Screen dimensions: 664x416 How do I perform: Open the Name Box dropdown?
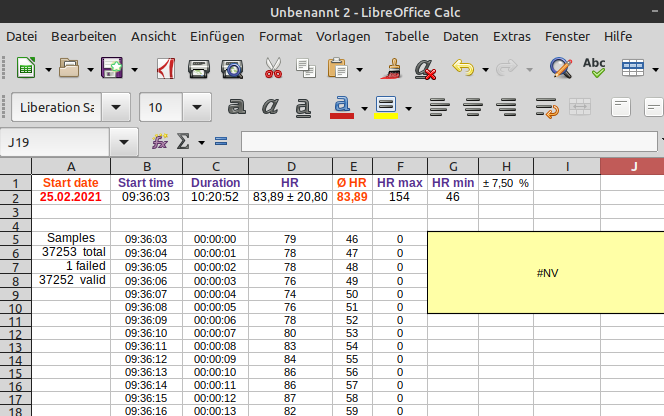[x=124, y=142]
